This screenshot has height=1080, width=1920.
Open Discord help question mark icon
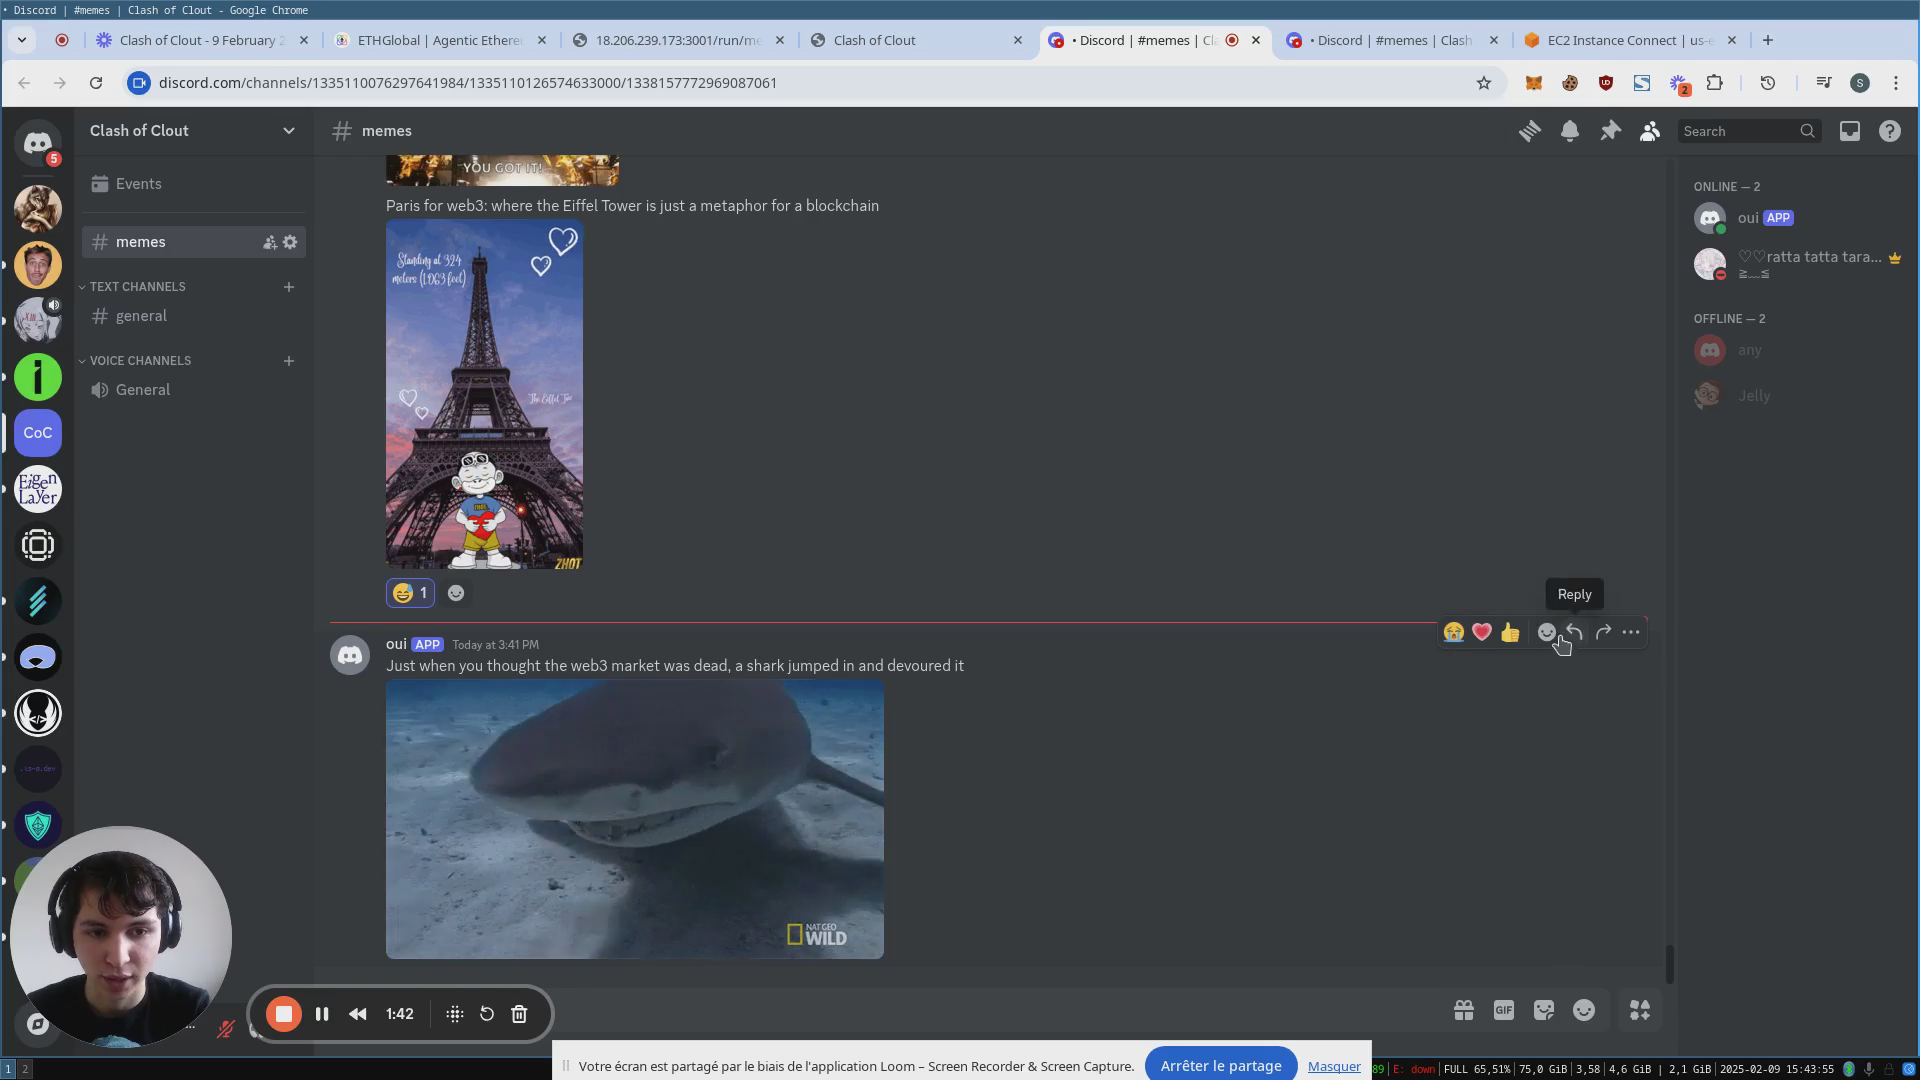1890,131
